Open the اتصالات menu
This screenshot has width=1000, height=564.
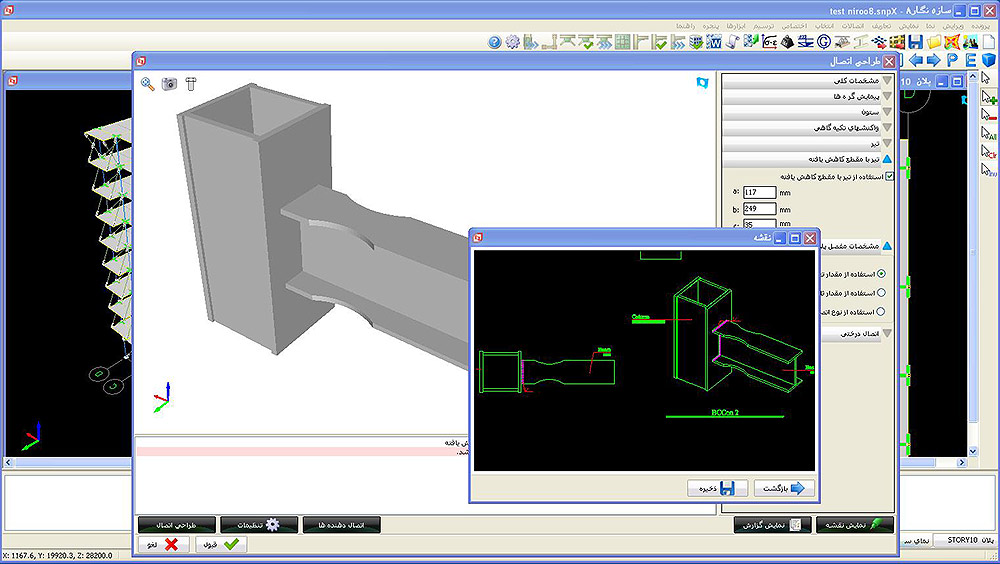852,26
